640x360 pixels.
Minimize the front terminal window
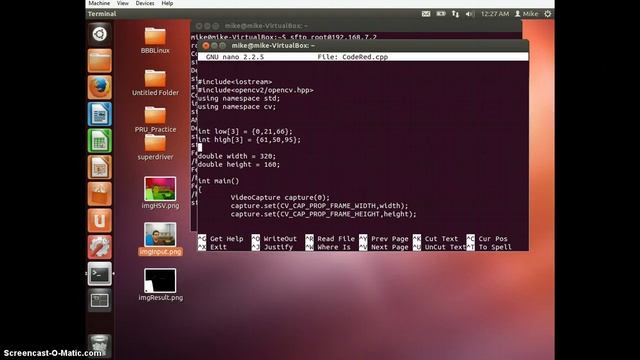tap(214, 46)
